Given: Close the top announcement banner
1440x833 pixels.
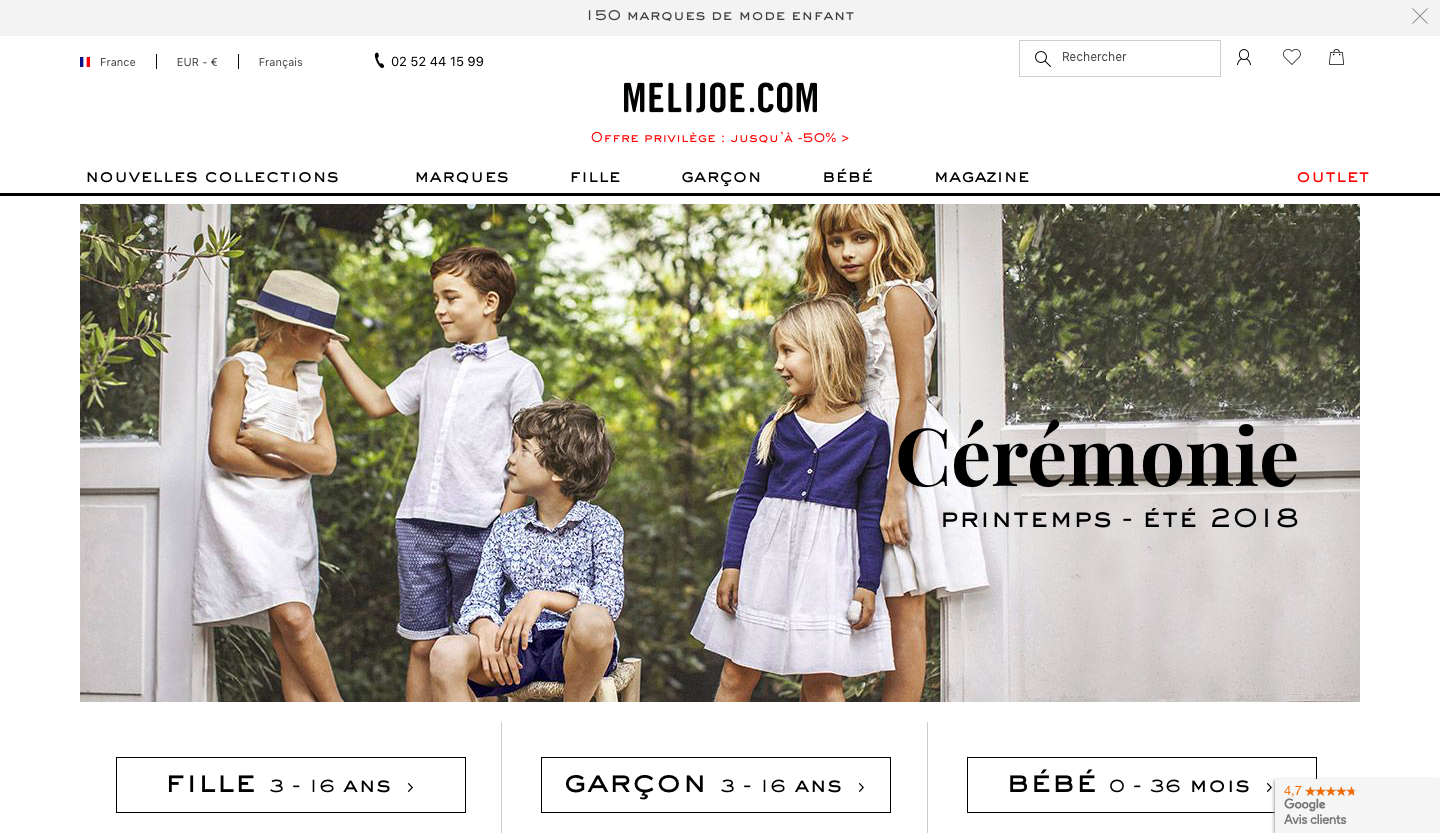Looking at the screenshot, I should 1420,16.
